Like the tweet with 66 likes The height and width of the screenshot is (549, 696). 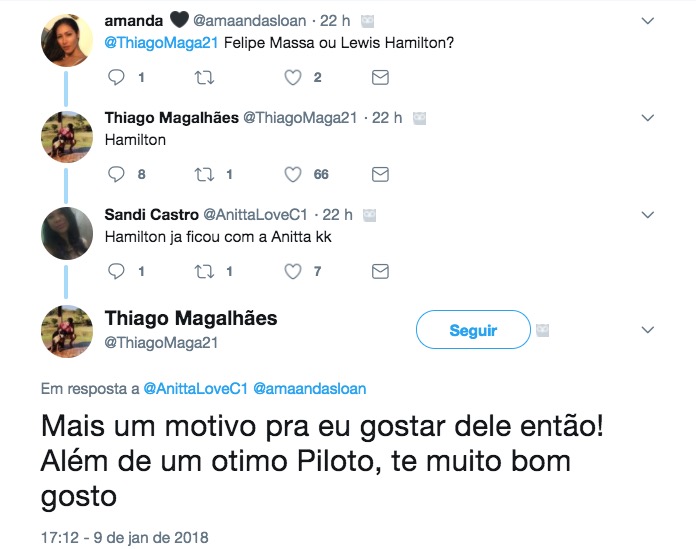292,174
